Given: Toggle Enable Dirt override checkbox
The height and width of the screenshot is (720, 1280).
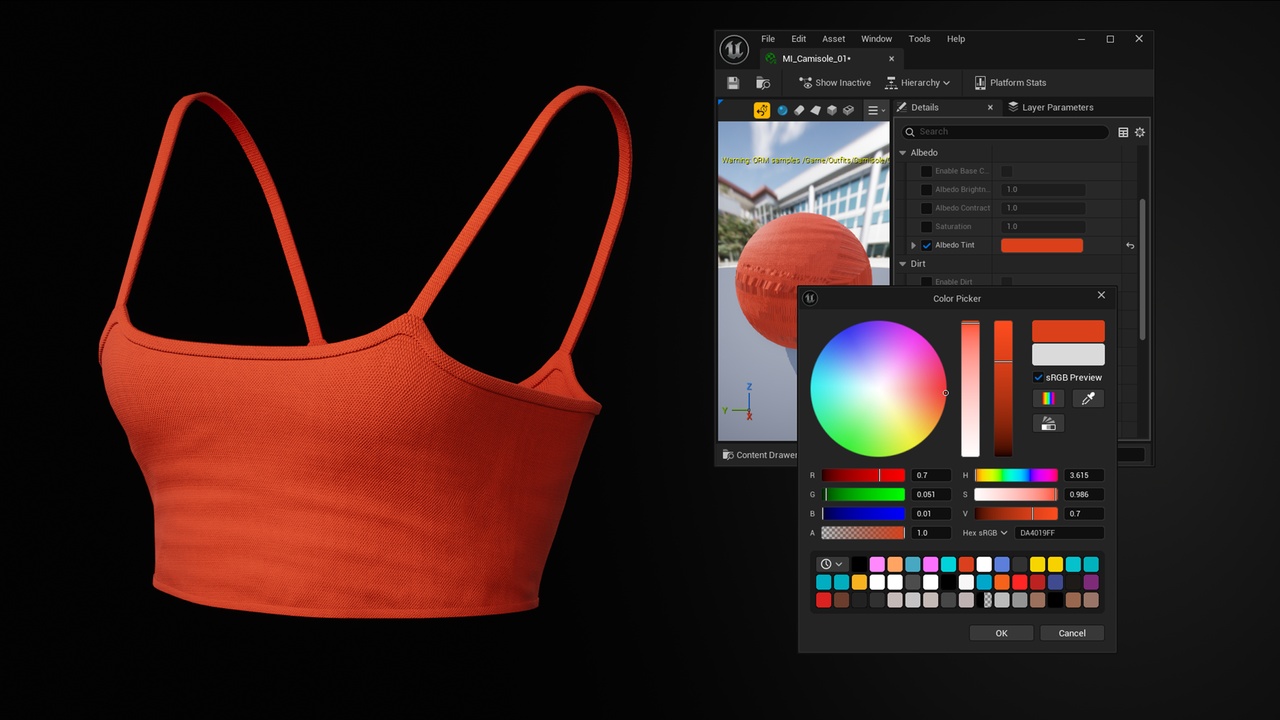Looking at the screenshot, I should pyautogui.click(x=926, y=282).
